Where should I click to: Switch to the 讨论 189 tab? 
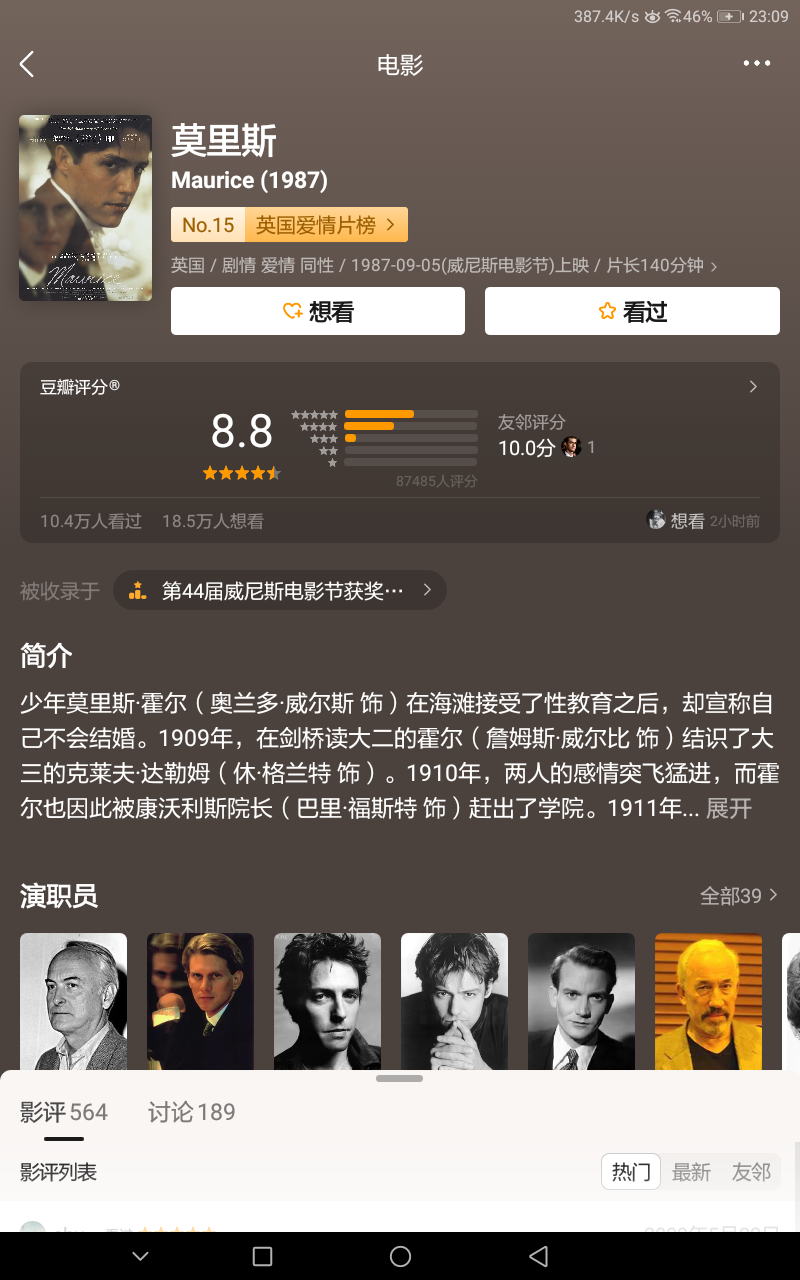[192, 1112]
